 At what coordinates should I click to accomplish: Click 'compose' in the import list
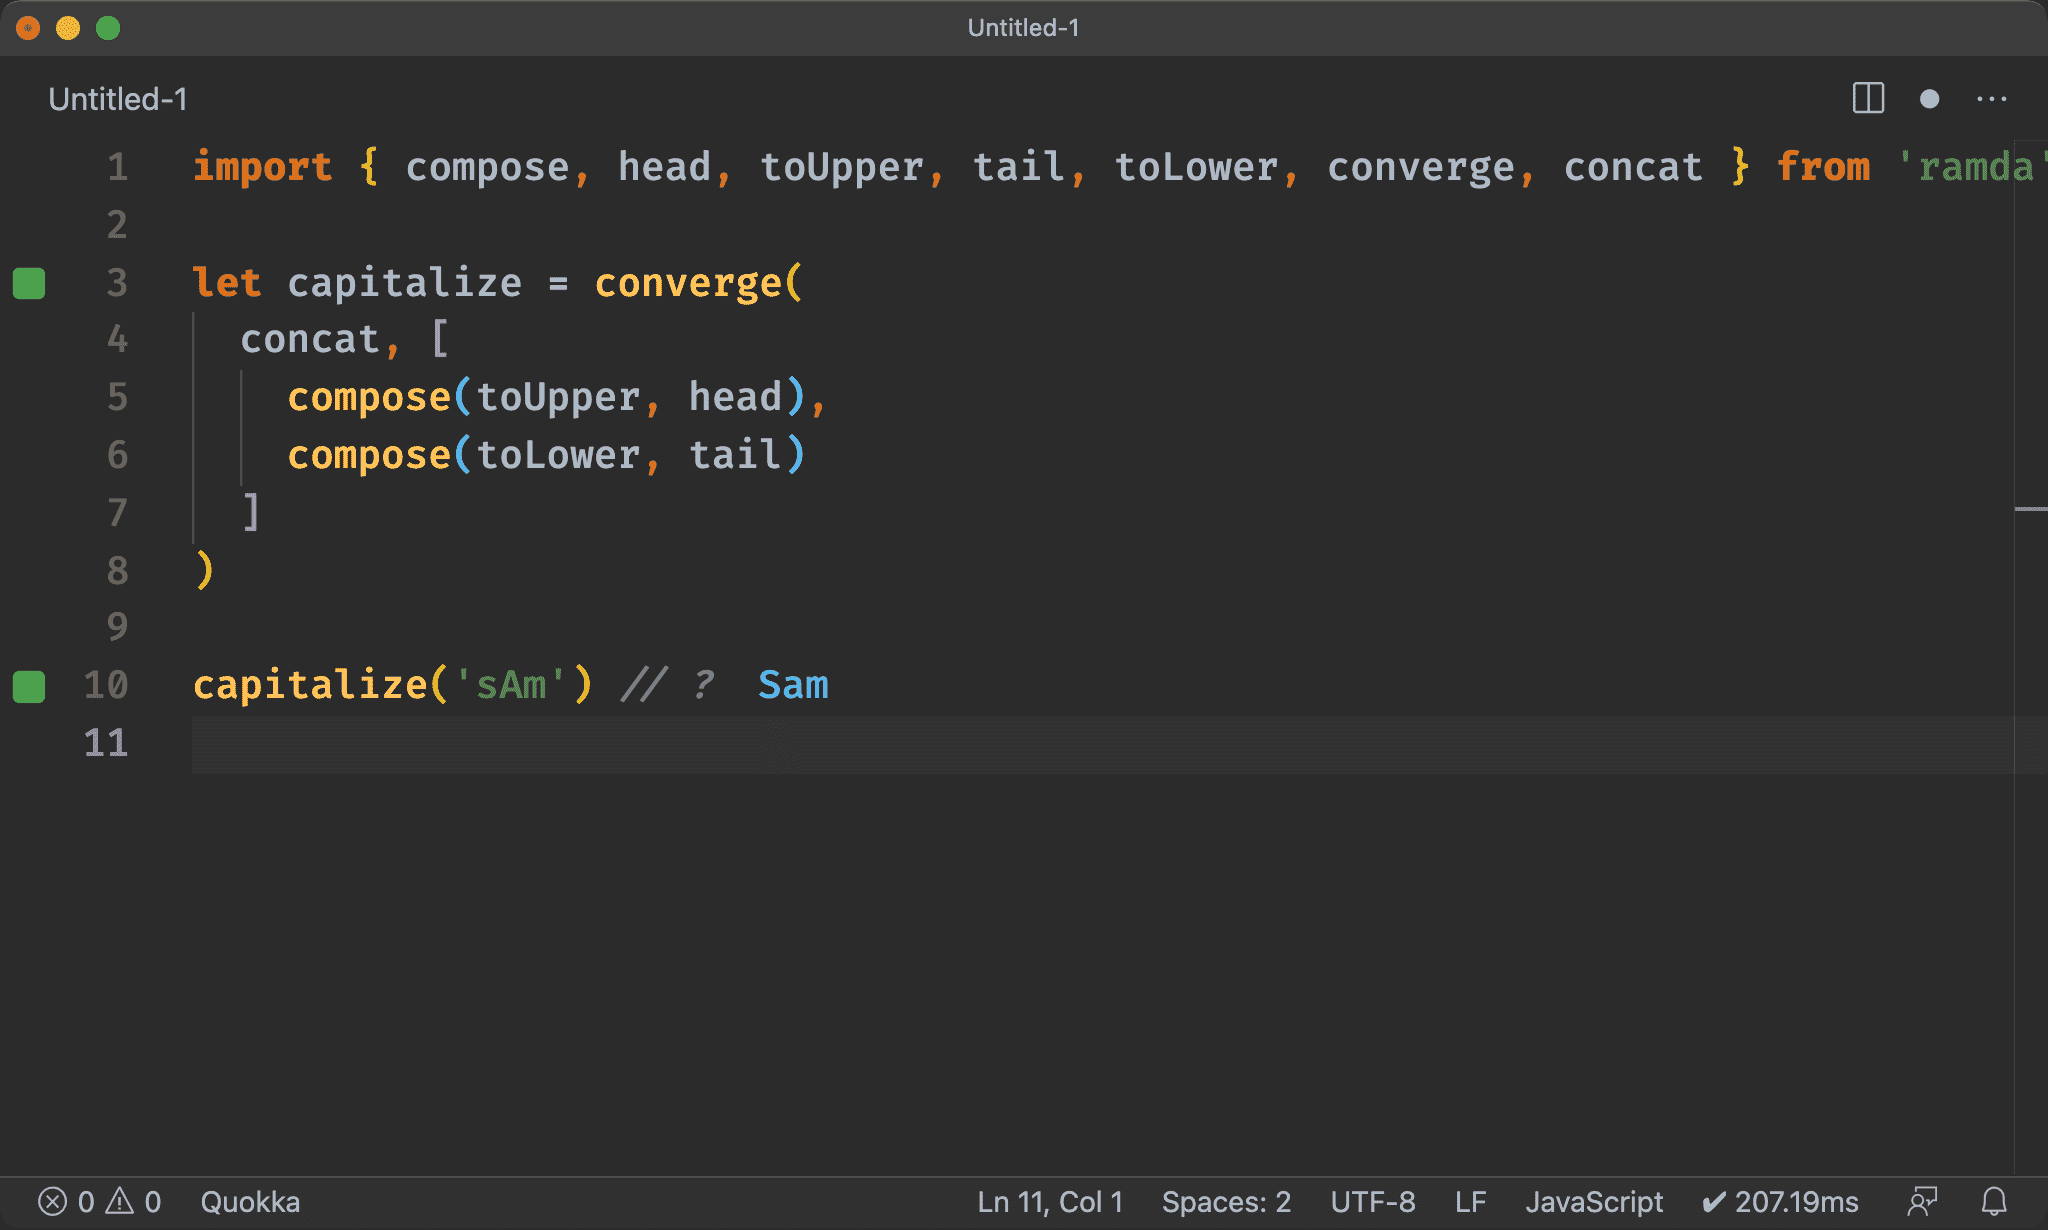pyautogui.click(x=487, y=167)
